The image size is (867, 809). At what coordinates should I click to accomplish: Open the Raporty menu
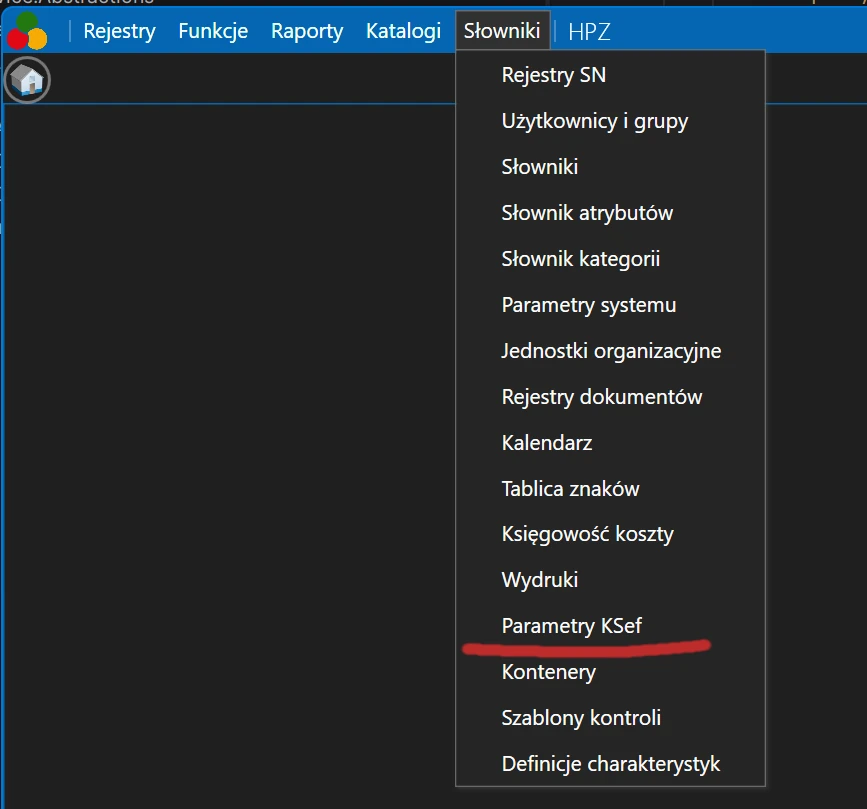(307, 31)
